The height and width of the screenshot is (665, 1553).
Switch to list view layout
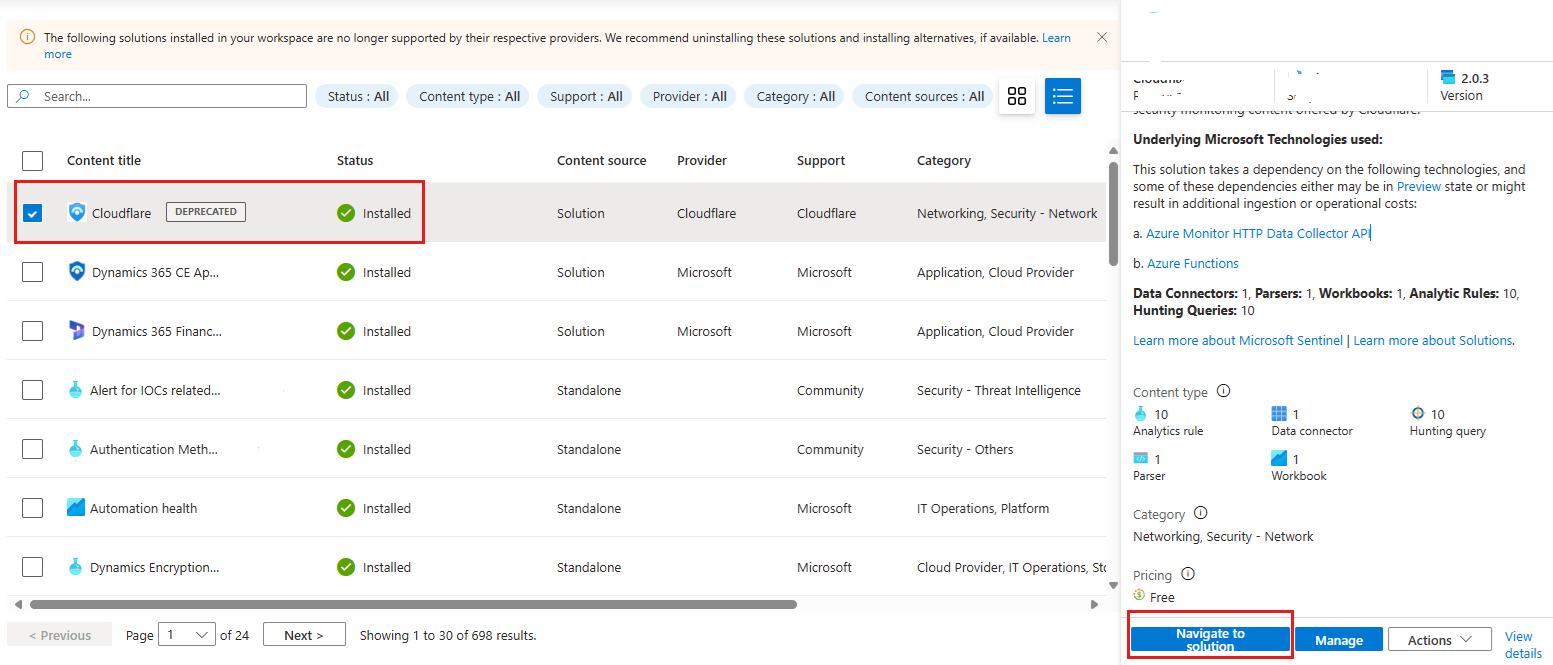coord(1063,96)
